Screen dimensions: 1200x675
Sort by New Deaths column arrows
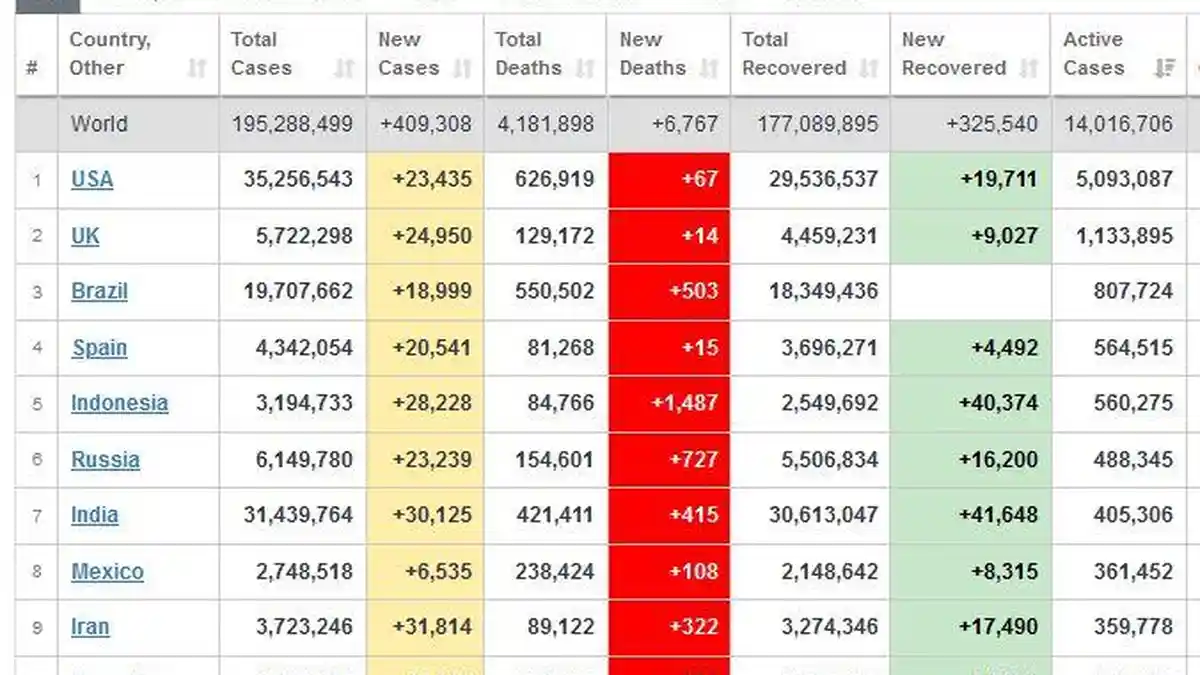coord(709,69)
